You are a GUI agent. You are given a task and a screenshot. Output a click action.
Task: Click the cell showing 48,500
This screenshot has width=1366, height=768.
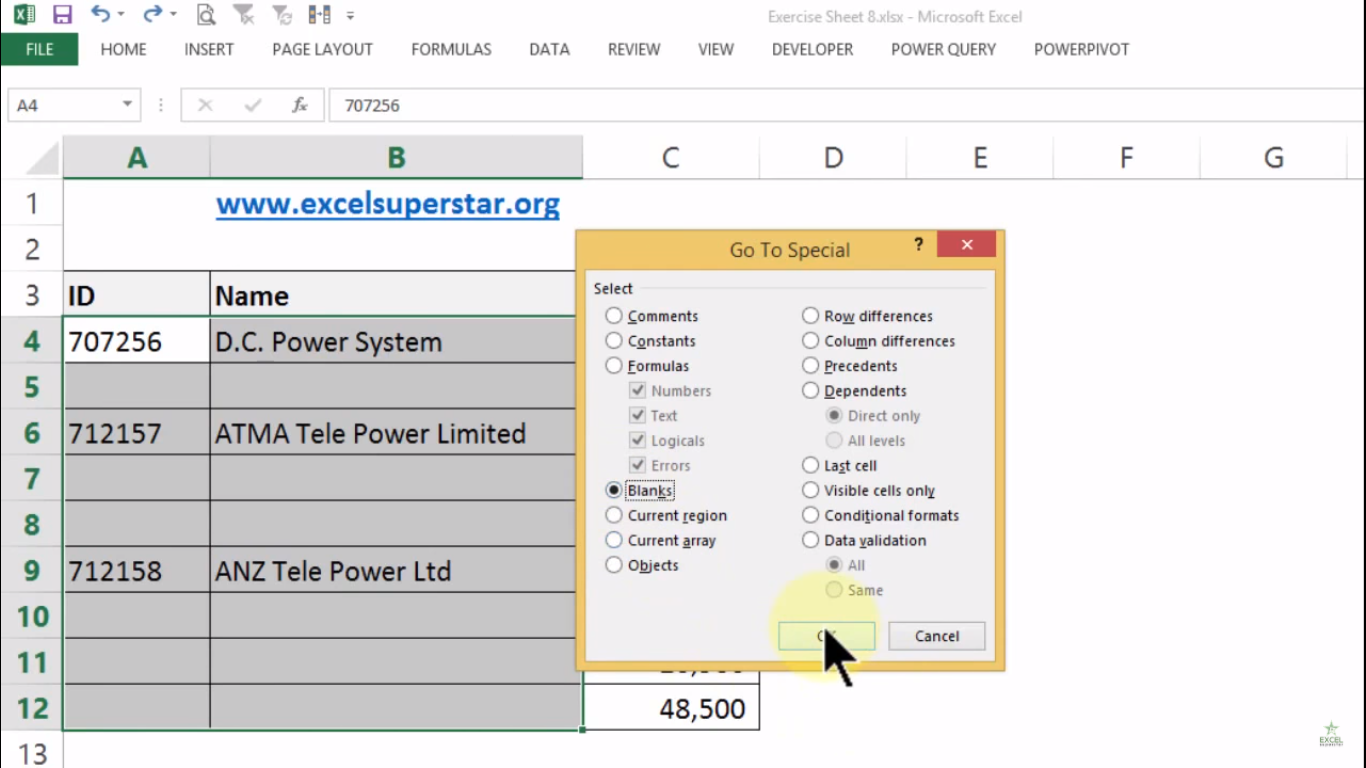click(x=671, y=708)
